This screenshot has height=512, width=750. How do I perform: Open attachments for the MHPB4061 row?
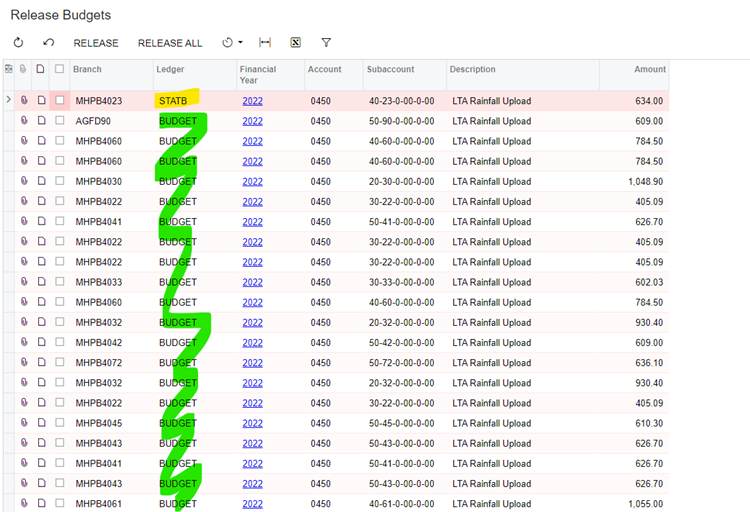(24, 503)
